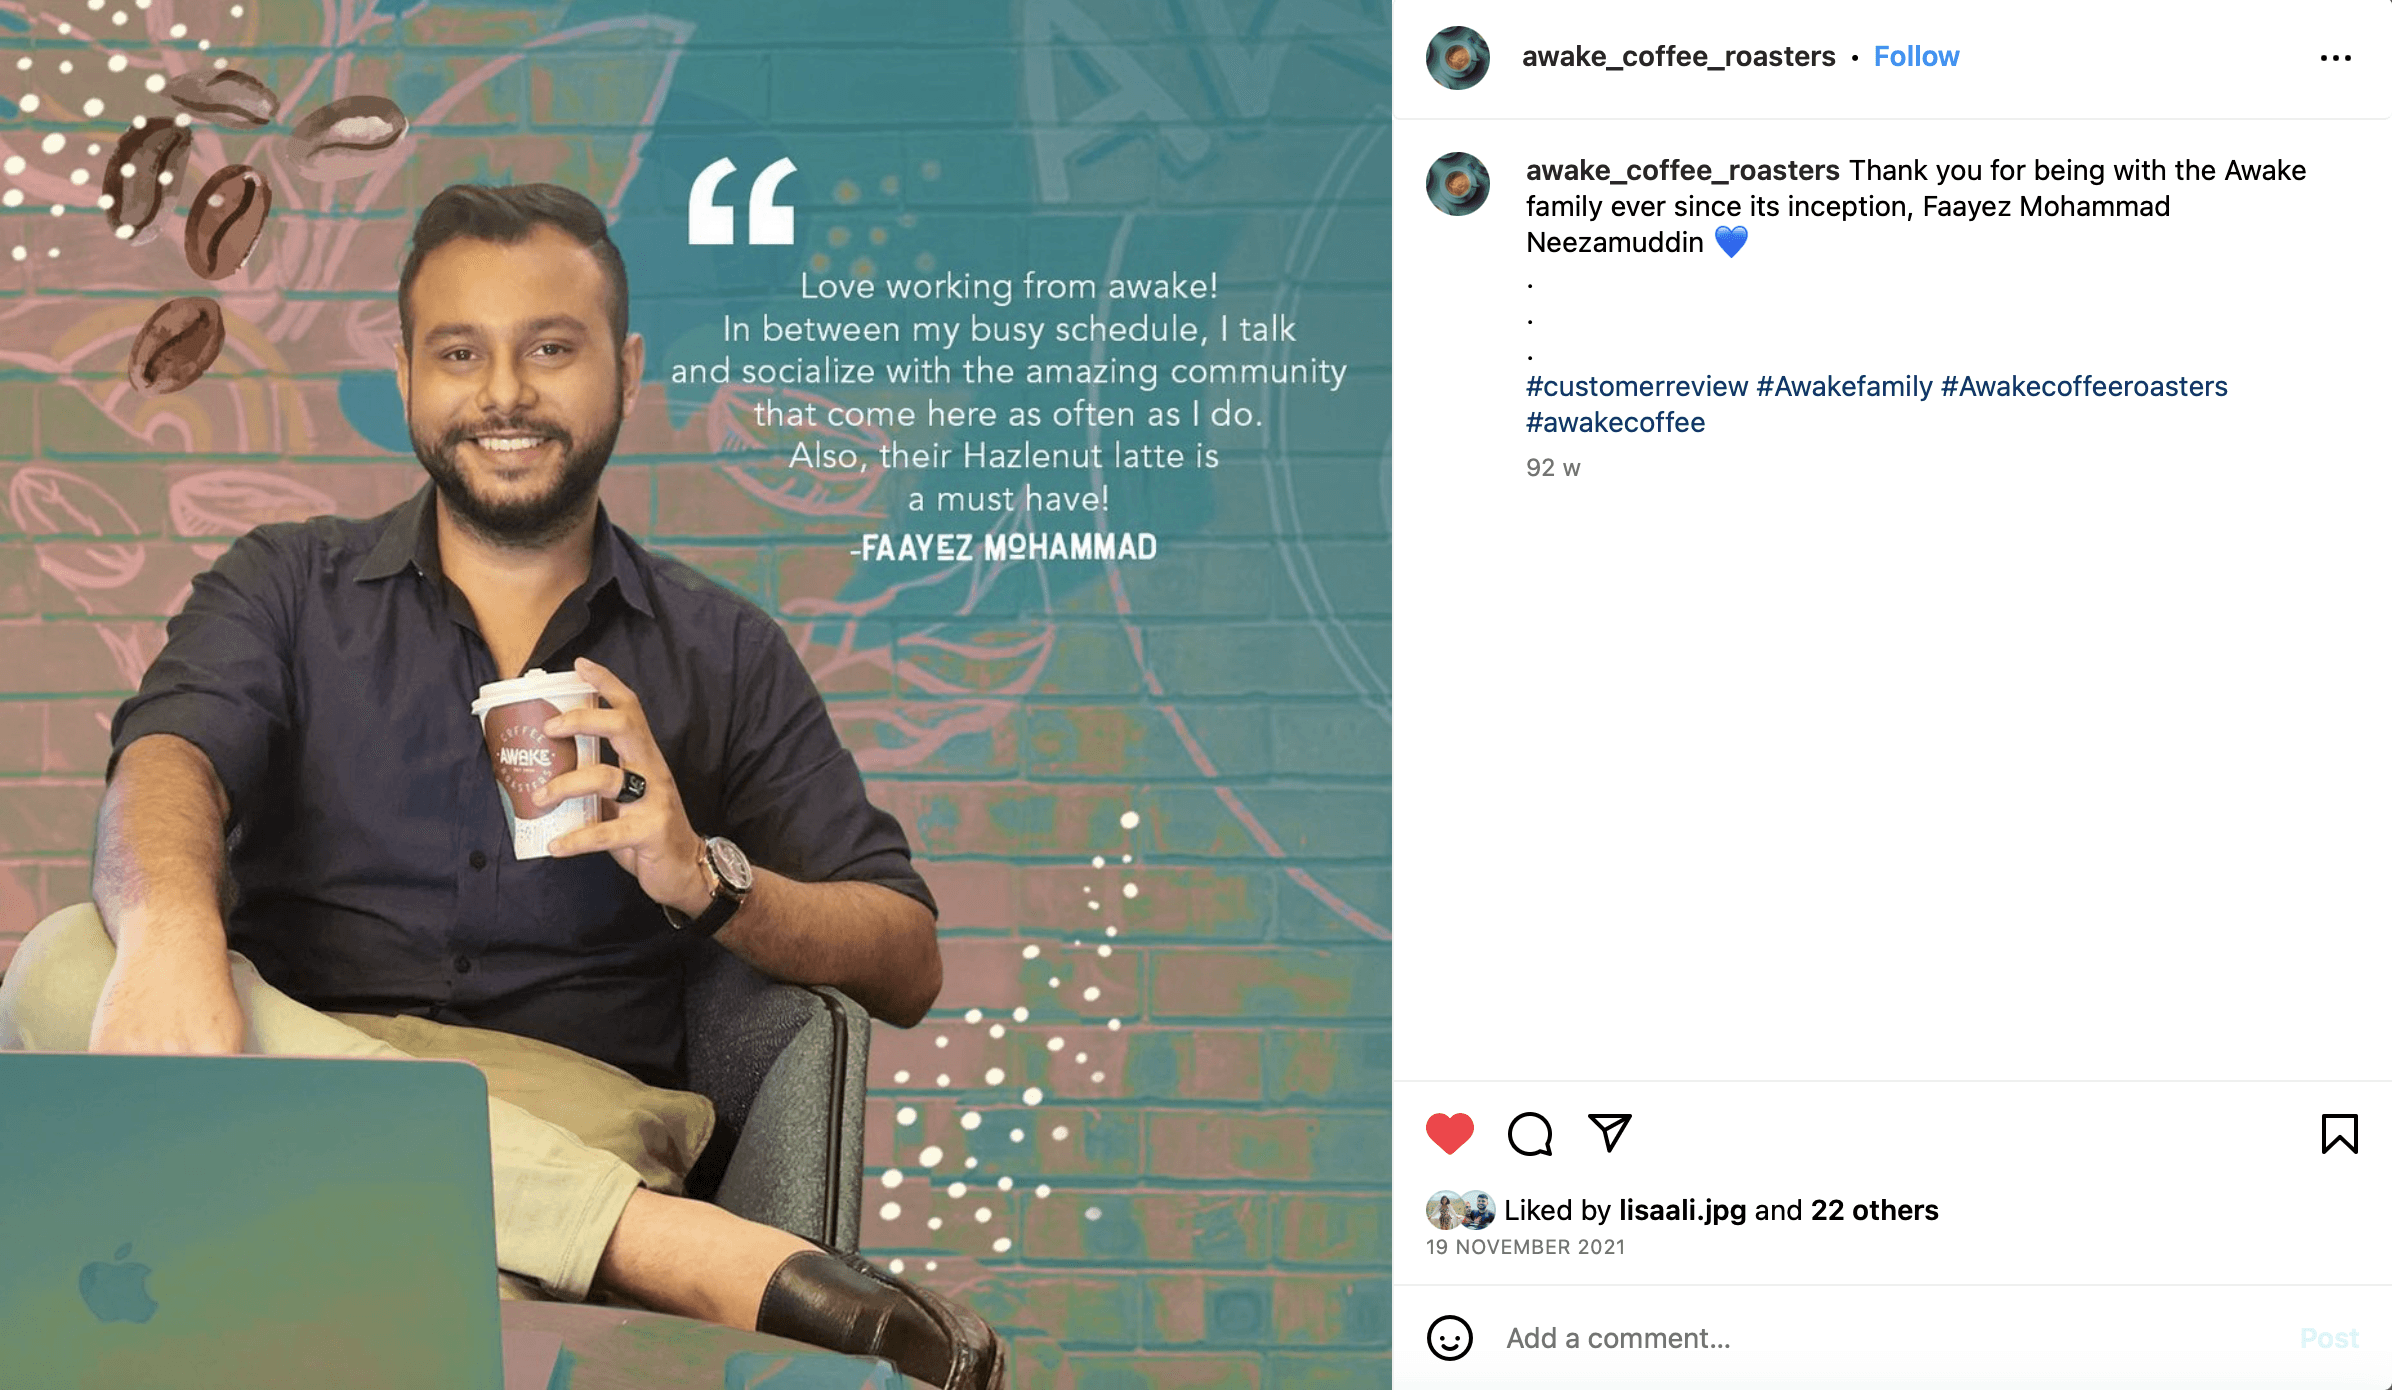The image size is (2392, 1390).
Task: Open the three-dot more options menu
Action: click(2336, 58)
